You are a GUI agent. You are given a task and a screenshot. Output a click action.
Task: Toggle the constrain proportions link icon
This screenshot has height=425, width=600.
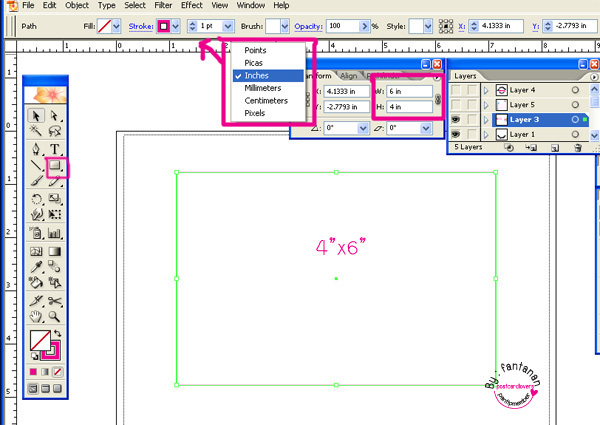pos(438,99)
